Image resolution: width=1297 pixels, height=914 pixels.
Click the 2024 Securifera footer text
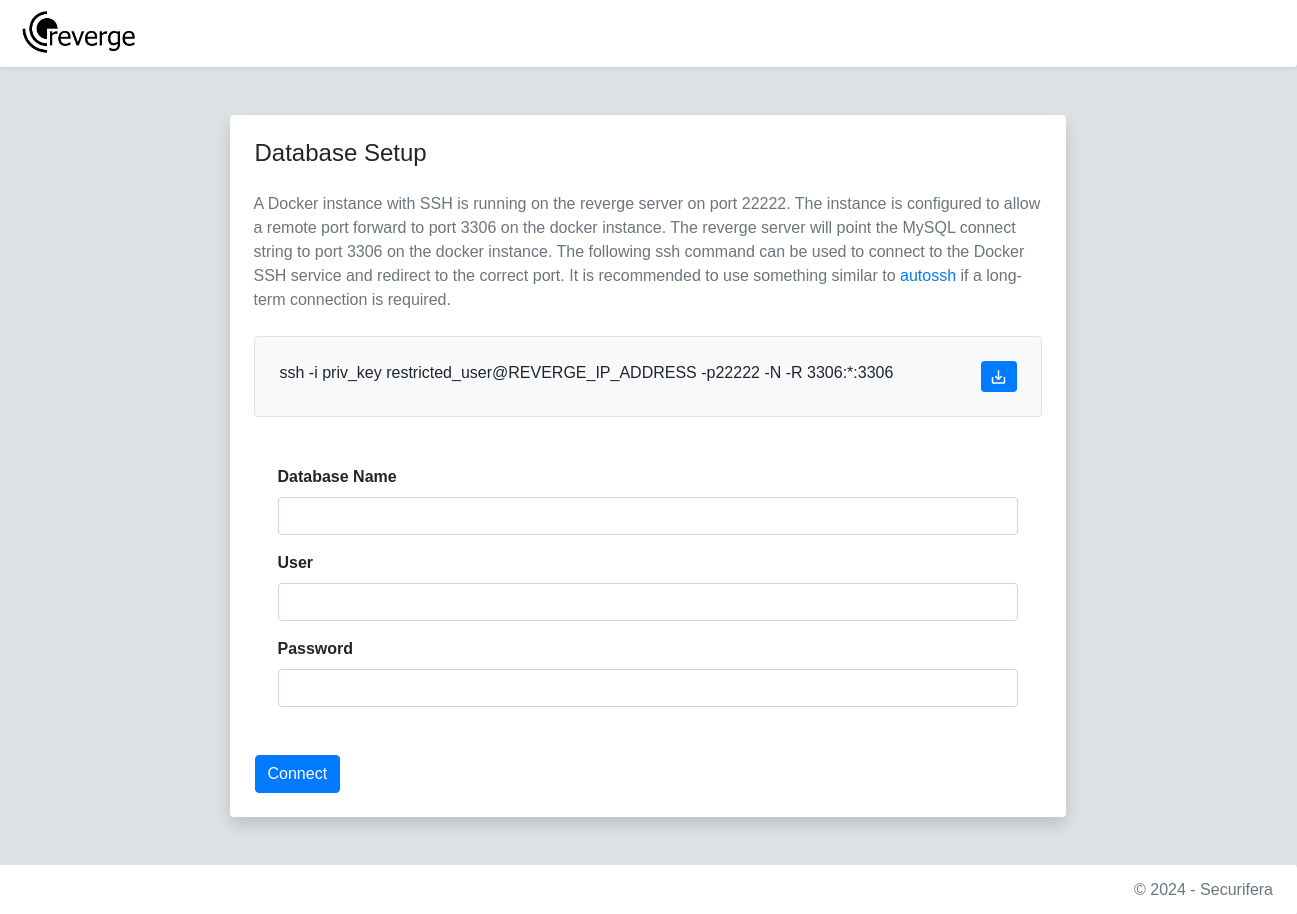[x=1203, y=889]
